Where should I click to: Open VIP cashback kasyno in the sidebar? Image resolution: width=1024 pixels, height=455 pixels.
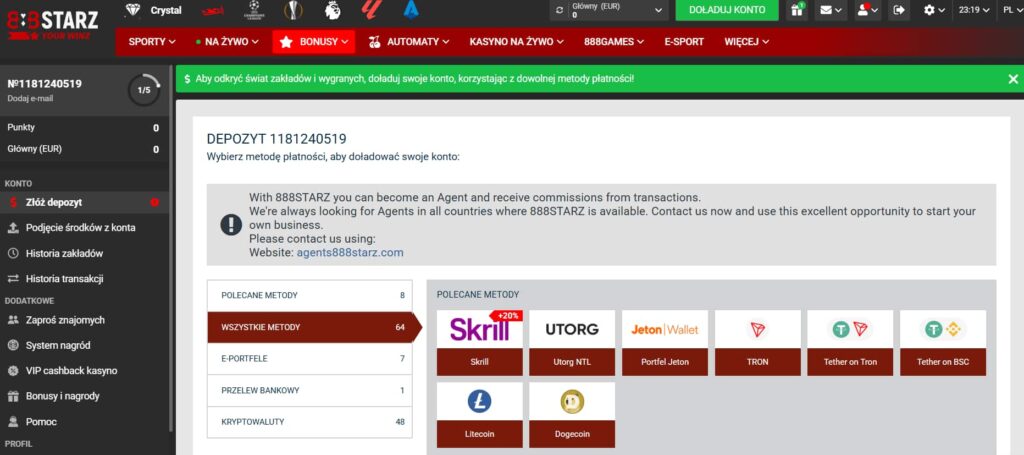click(84, 371)
